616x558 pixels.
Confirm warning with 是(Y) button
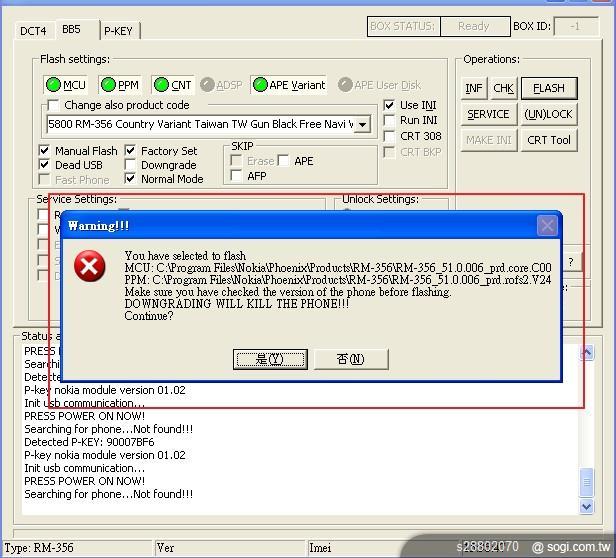[269, 359]
